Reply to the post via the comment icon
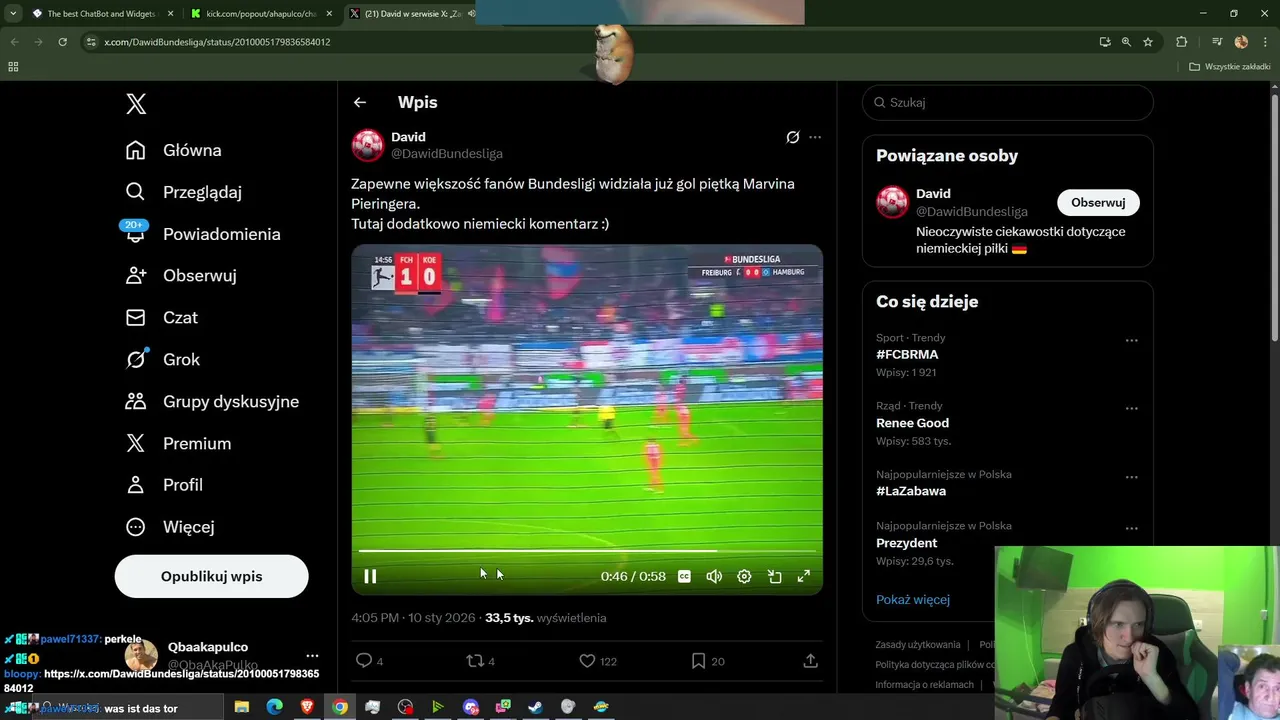1280x720 pixels. tap(364, 660)
